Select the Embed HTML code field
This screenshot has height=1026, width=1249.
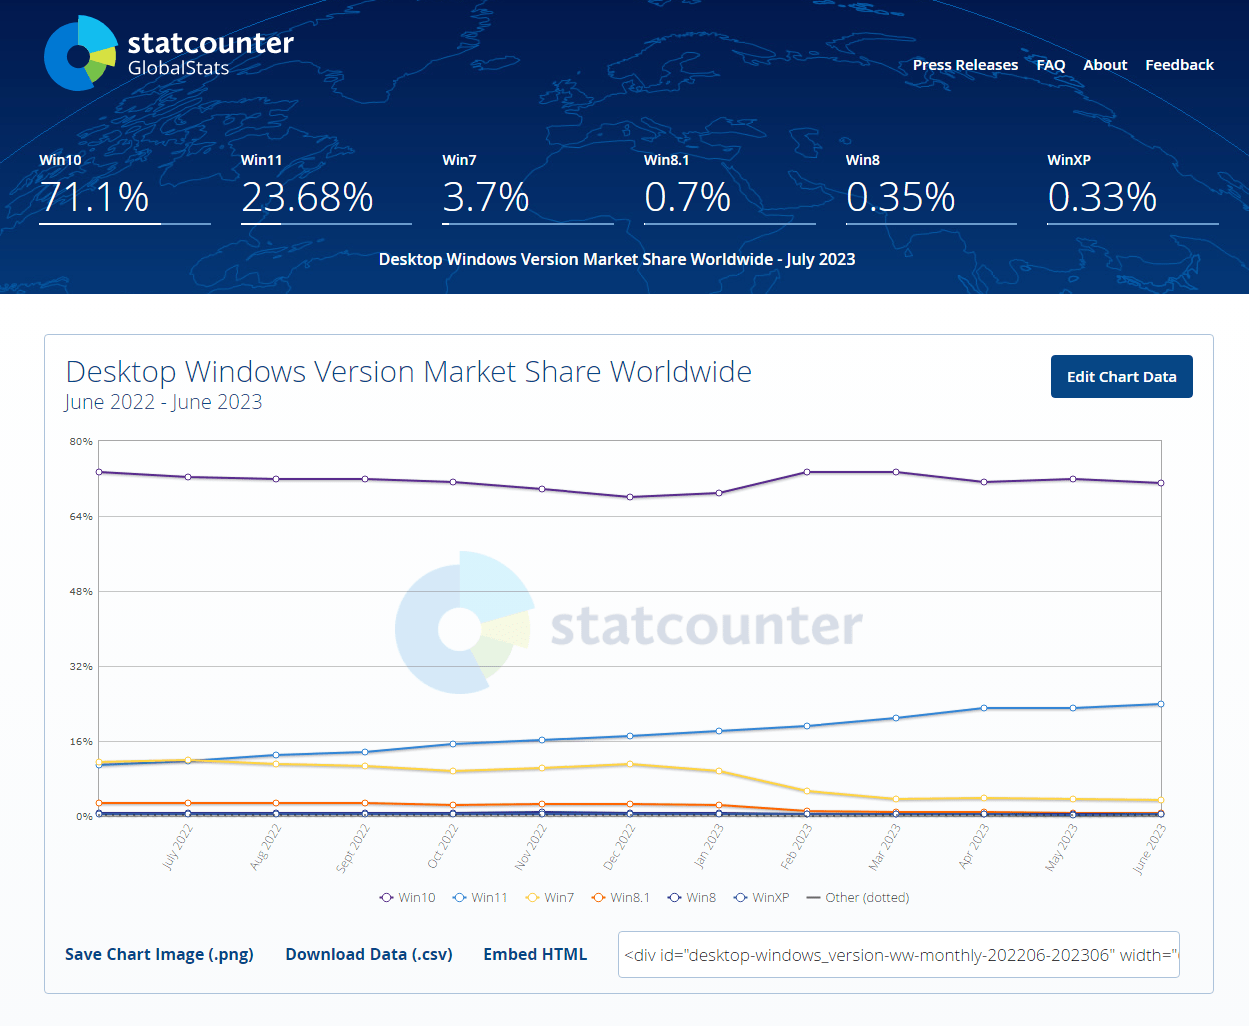click(898, 954)
